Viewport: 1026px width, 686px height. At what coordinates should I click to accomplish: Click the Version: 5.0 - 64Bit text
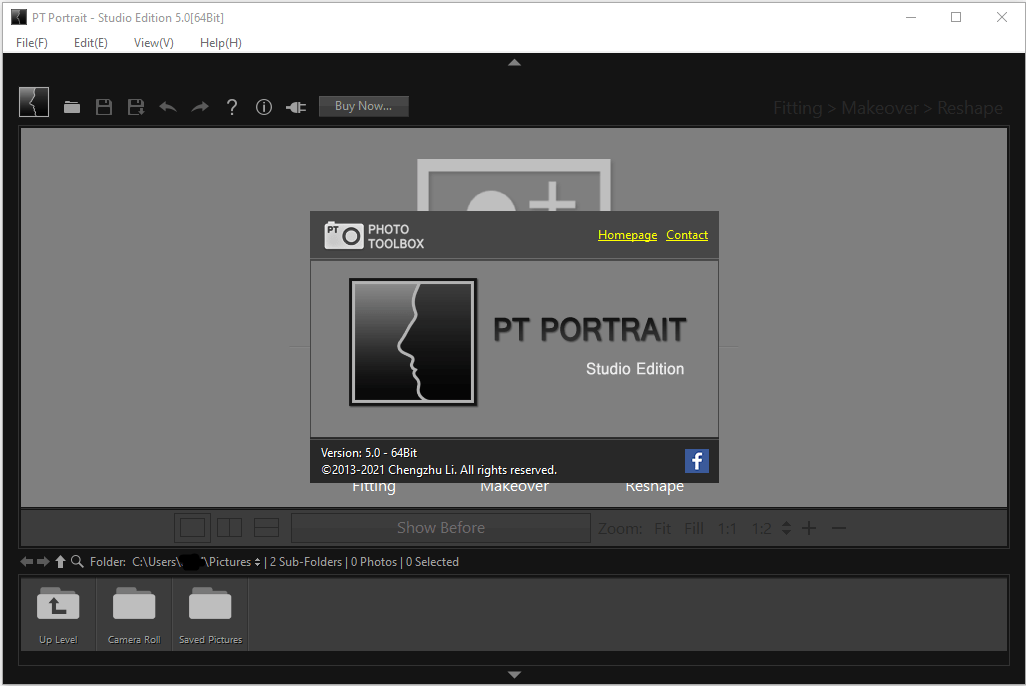[369, 453]
